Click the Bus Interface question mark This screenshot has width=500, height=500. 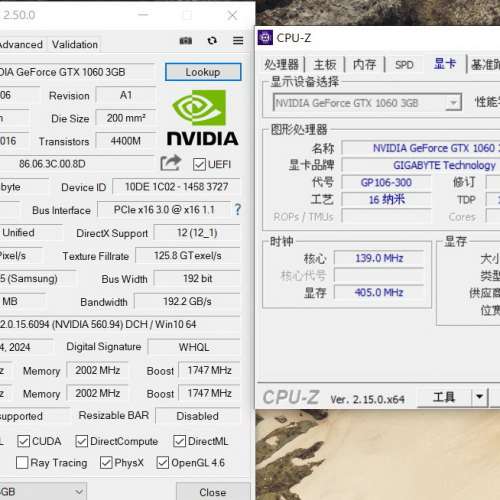237,210
